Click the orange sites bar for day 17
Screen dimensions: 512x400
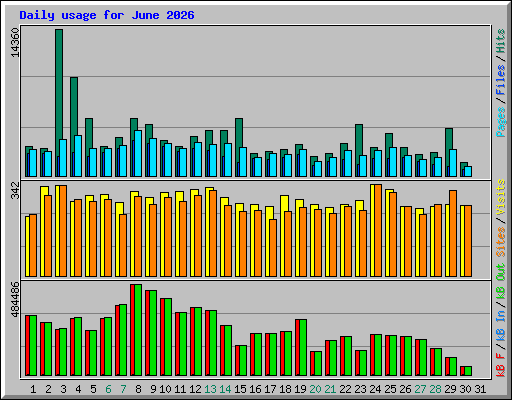click(273, 248)
